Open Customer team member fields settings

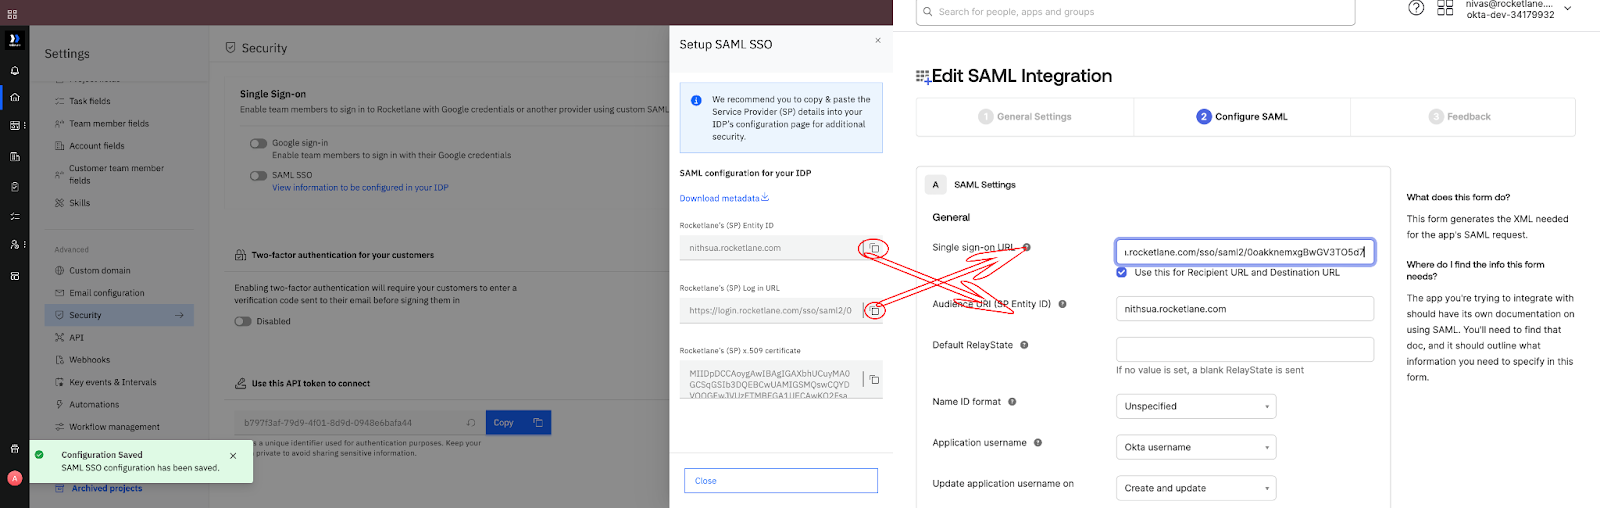[x=116, y=174]
